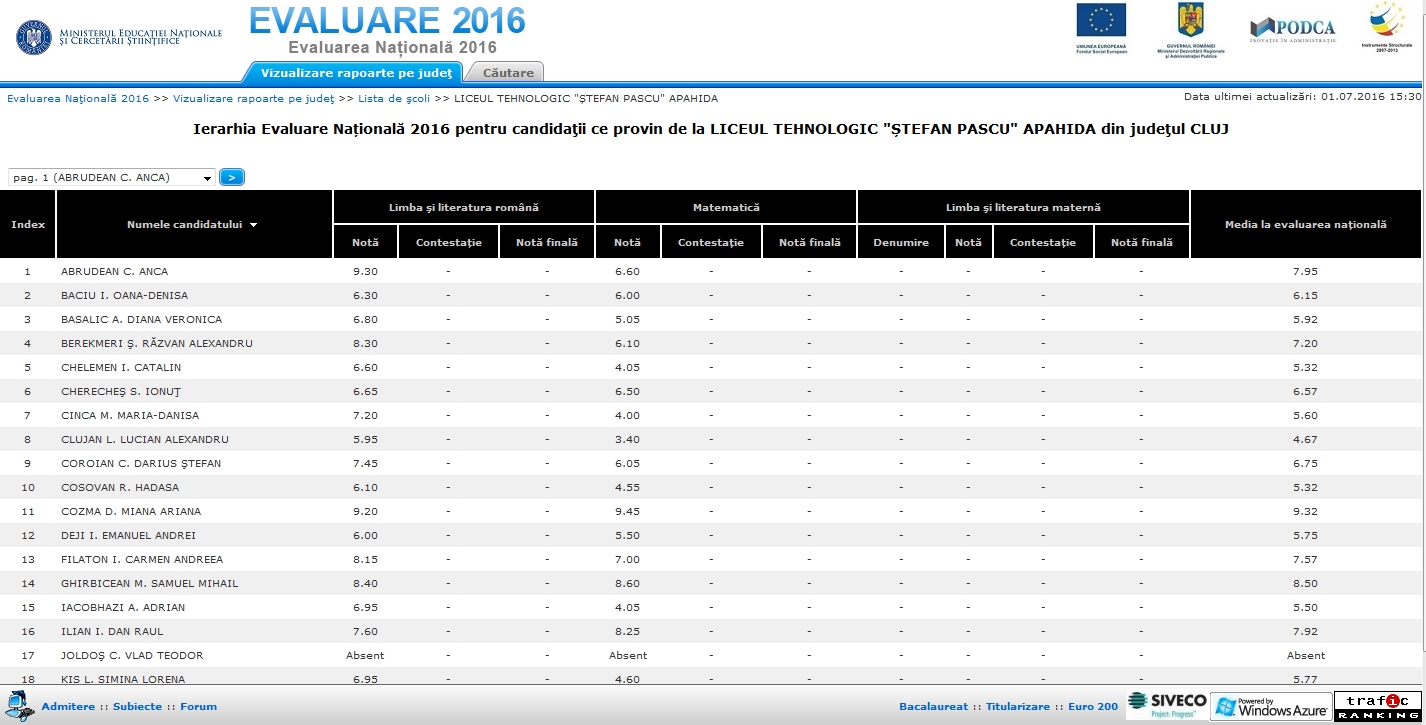The height and width of the screenshot is (725, 1426).
Task: Click the SIVECO logo in footer
Action: pyautogui.click(x=1166, y=704)
